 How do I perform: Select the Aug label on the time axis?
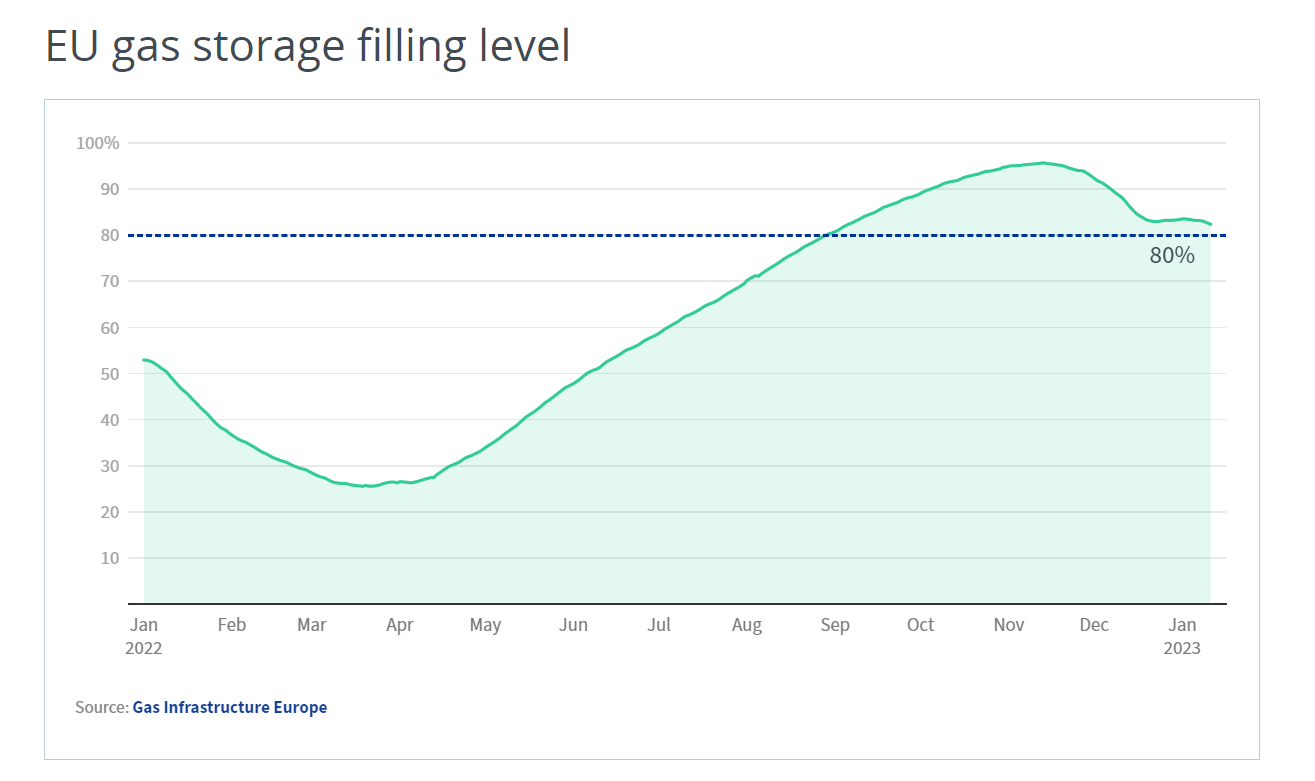tap(747, 625)
